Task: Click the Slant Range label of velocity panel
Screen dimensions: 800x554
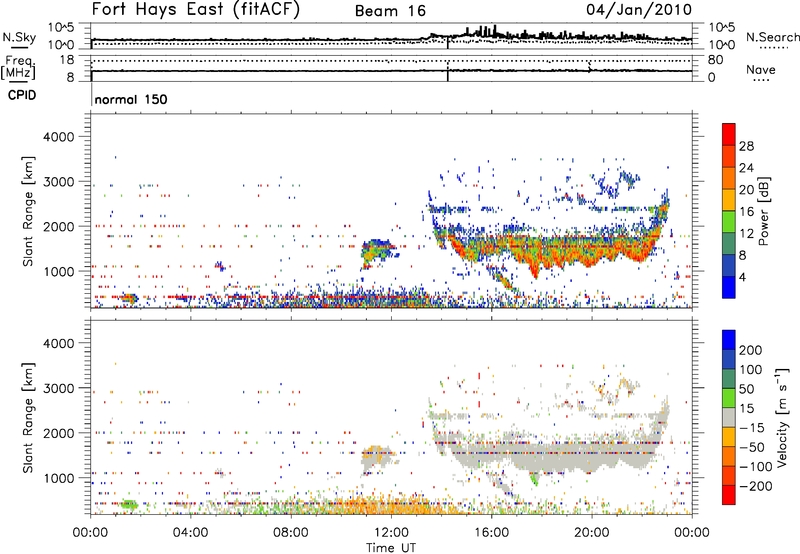Action: pos(28,418)
